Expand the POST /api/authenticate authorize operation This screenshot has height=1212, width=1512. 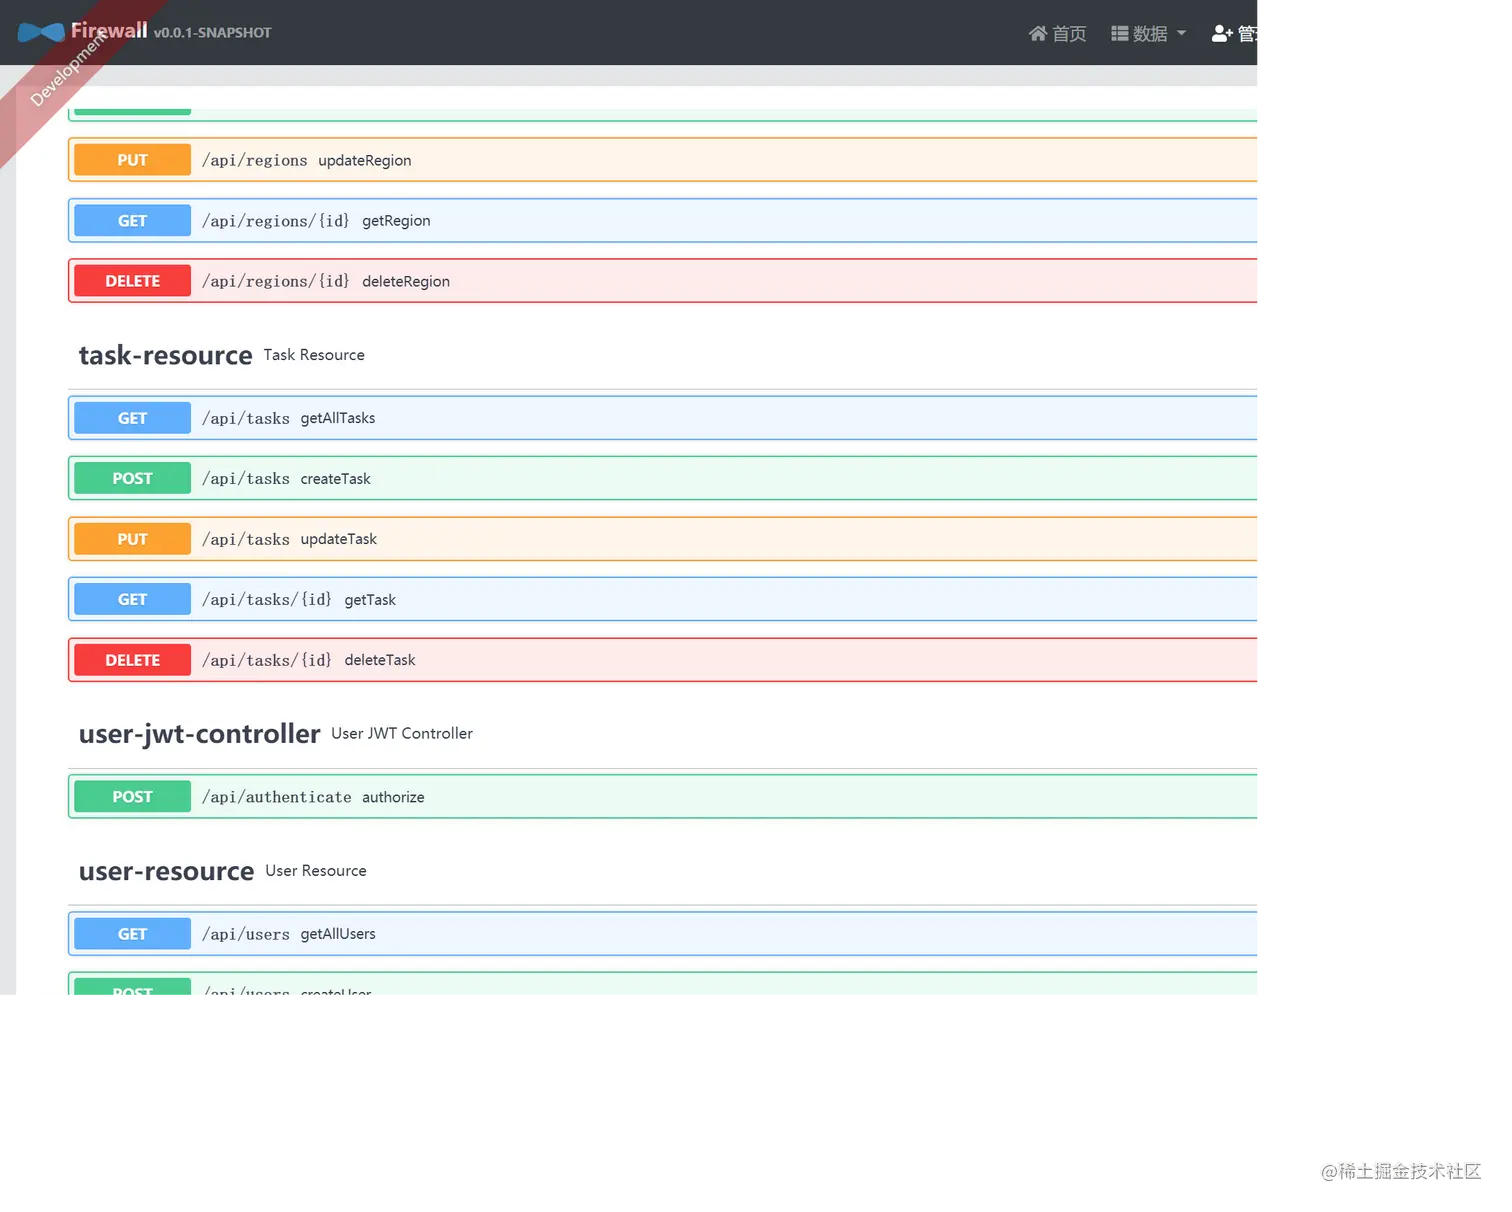point(662,797)
